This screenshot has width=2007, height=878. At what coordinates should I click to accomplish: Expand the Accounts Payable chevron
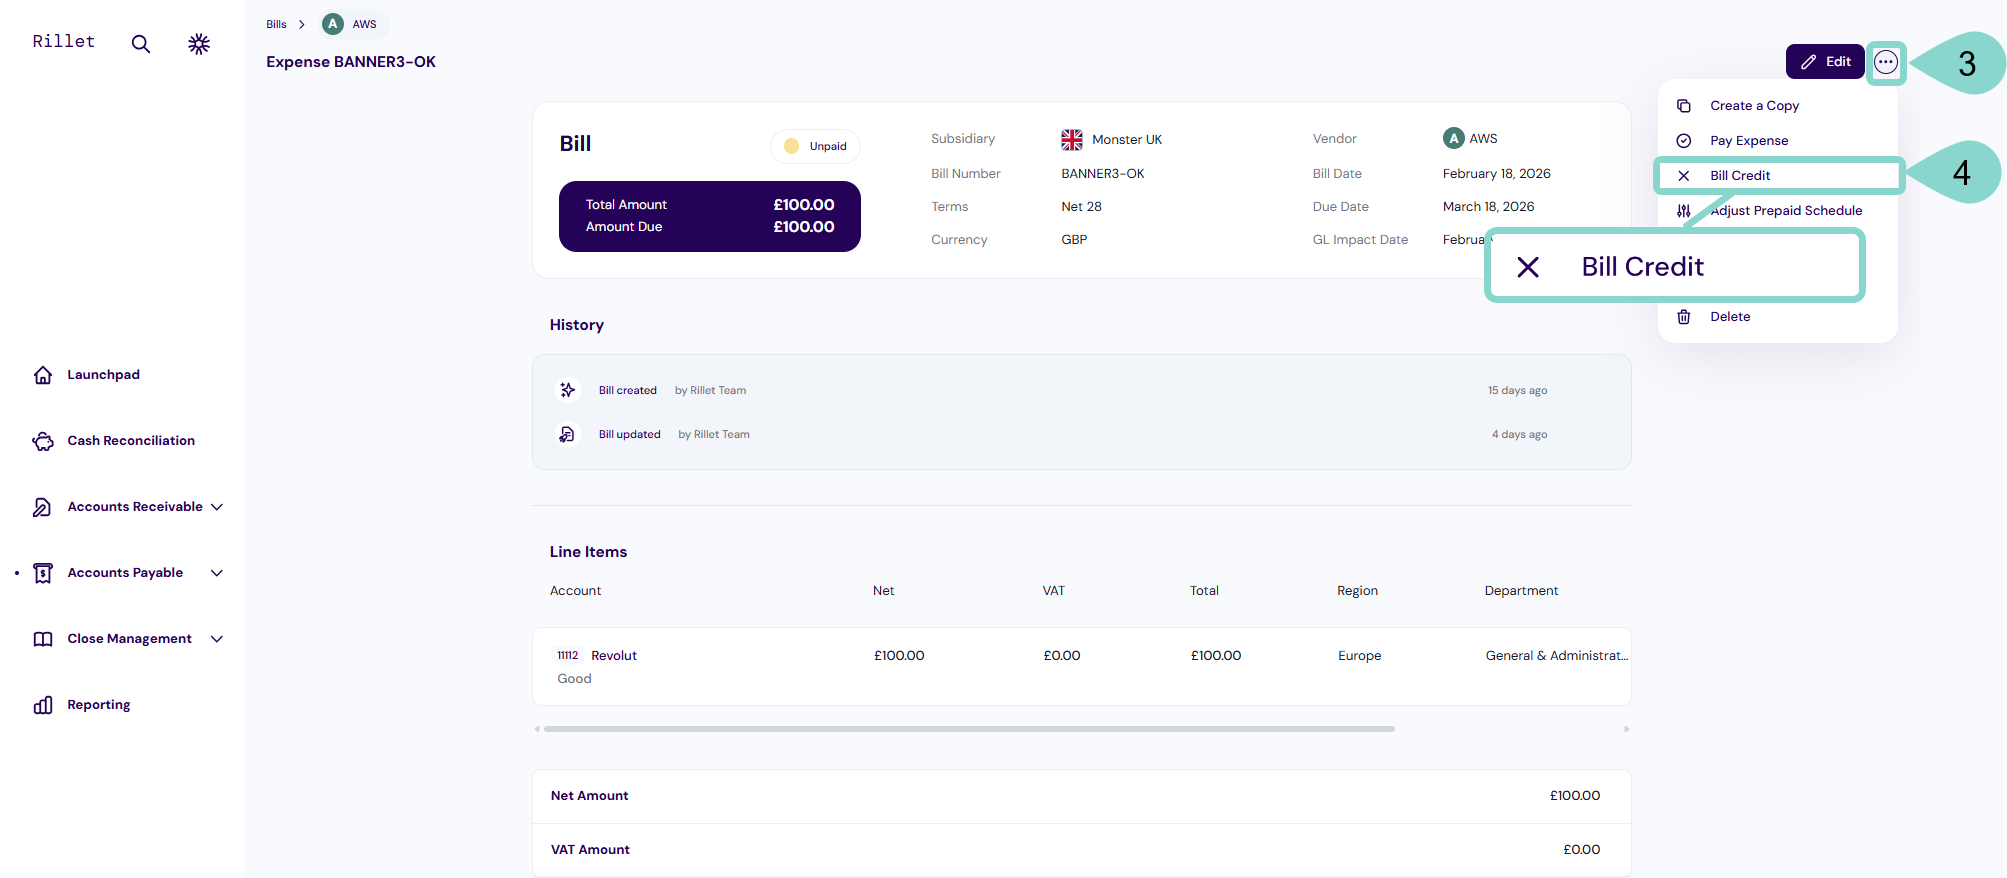[x=217, y=573]
